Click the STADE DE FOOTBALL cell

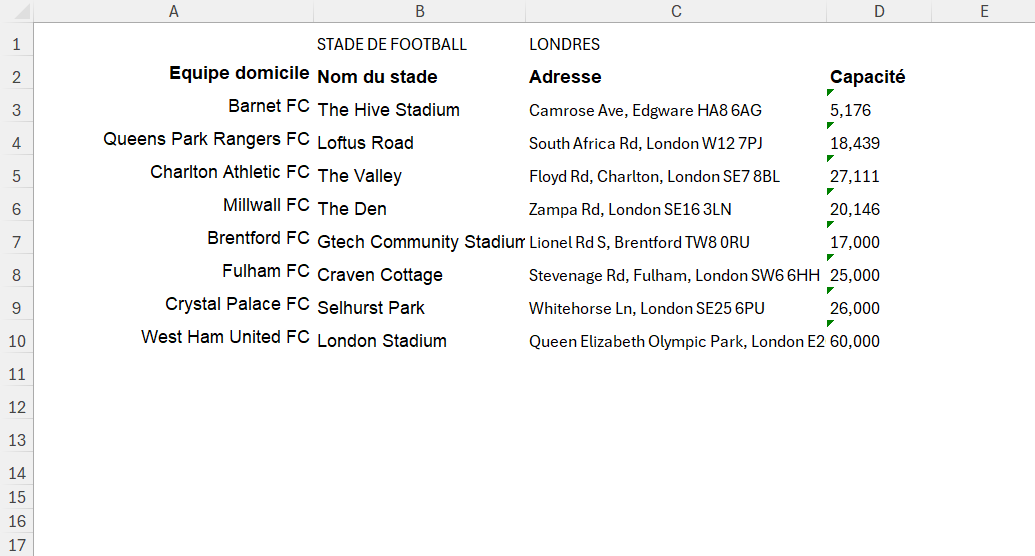392,44
